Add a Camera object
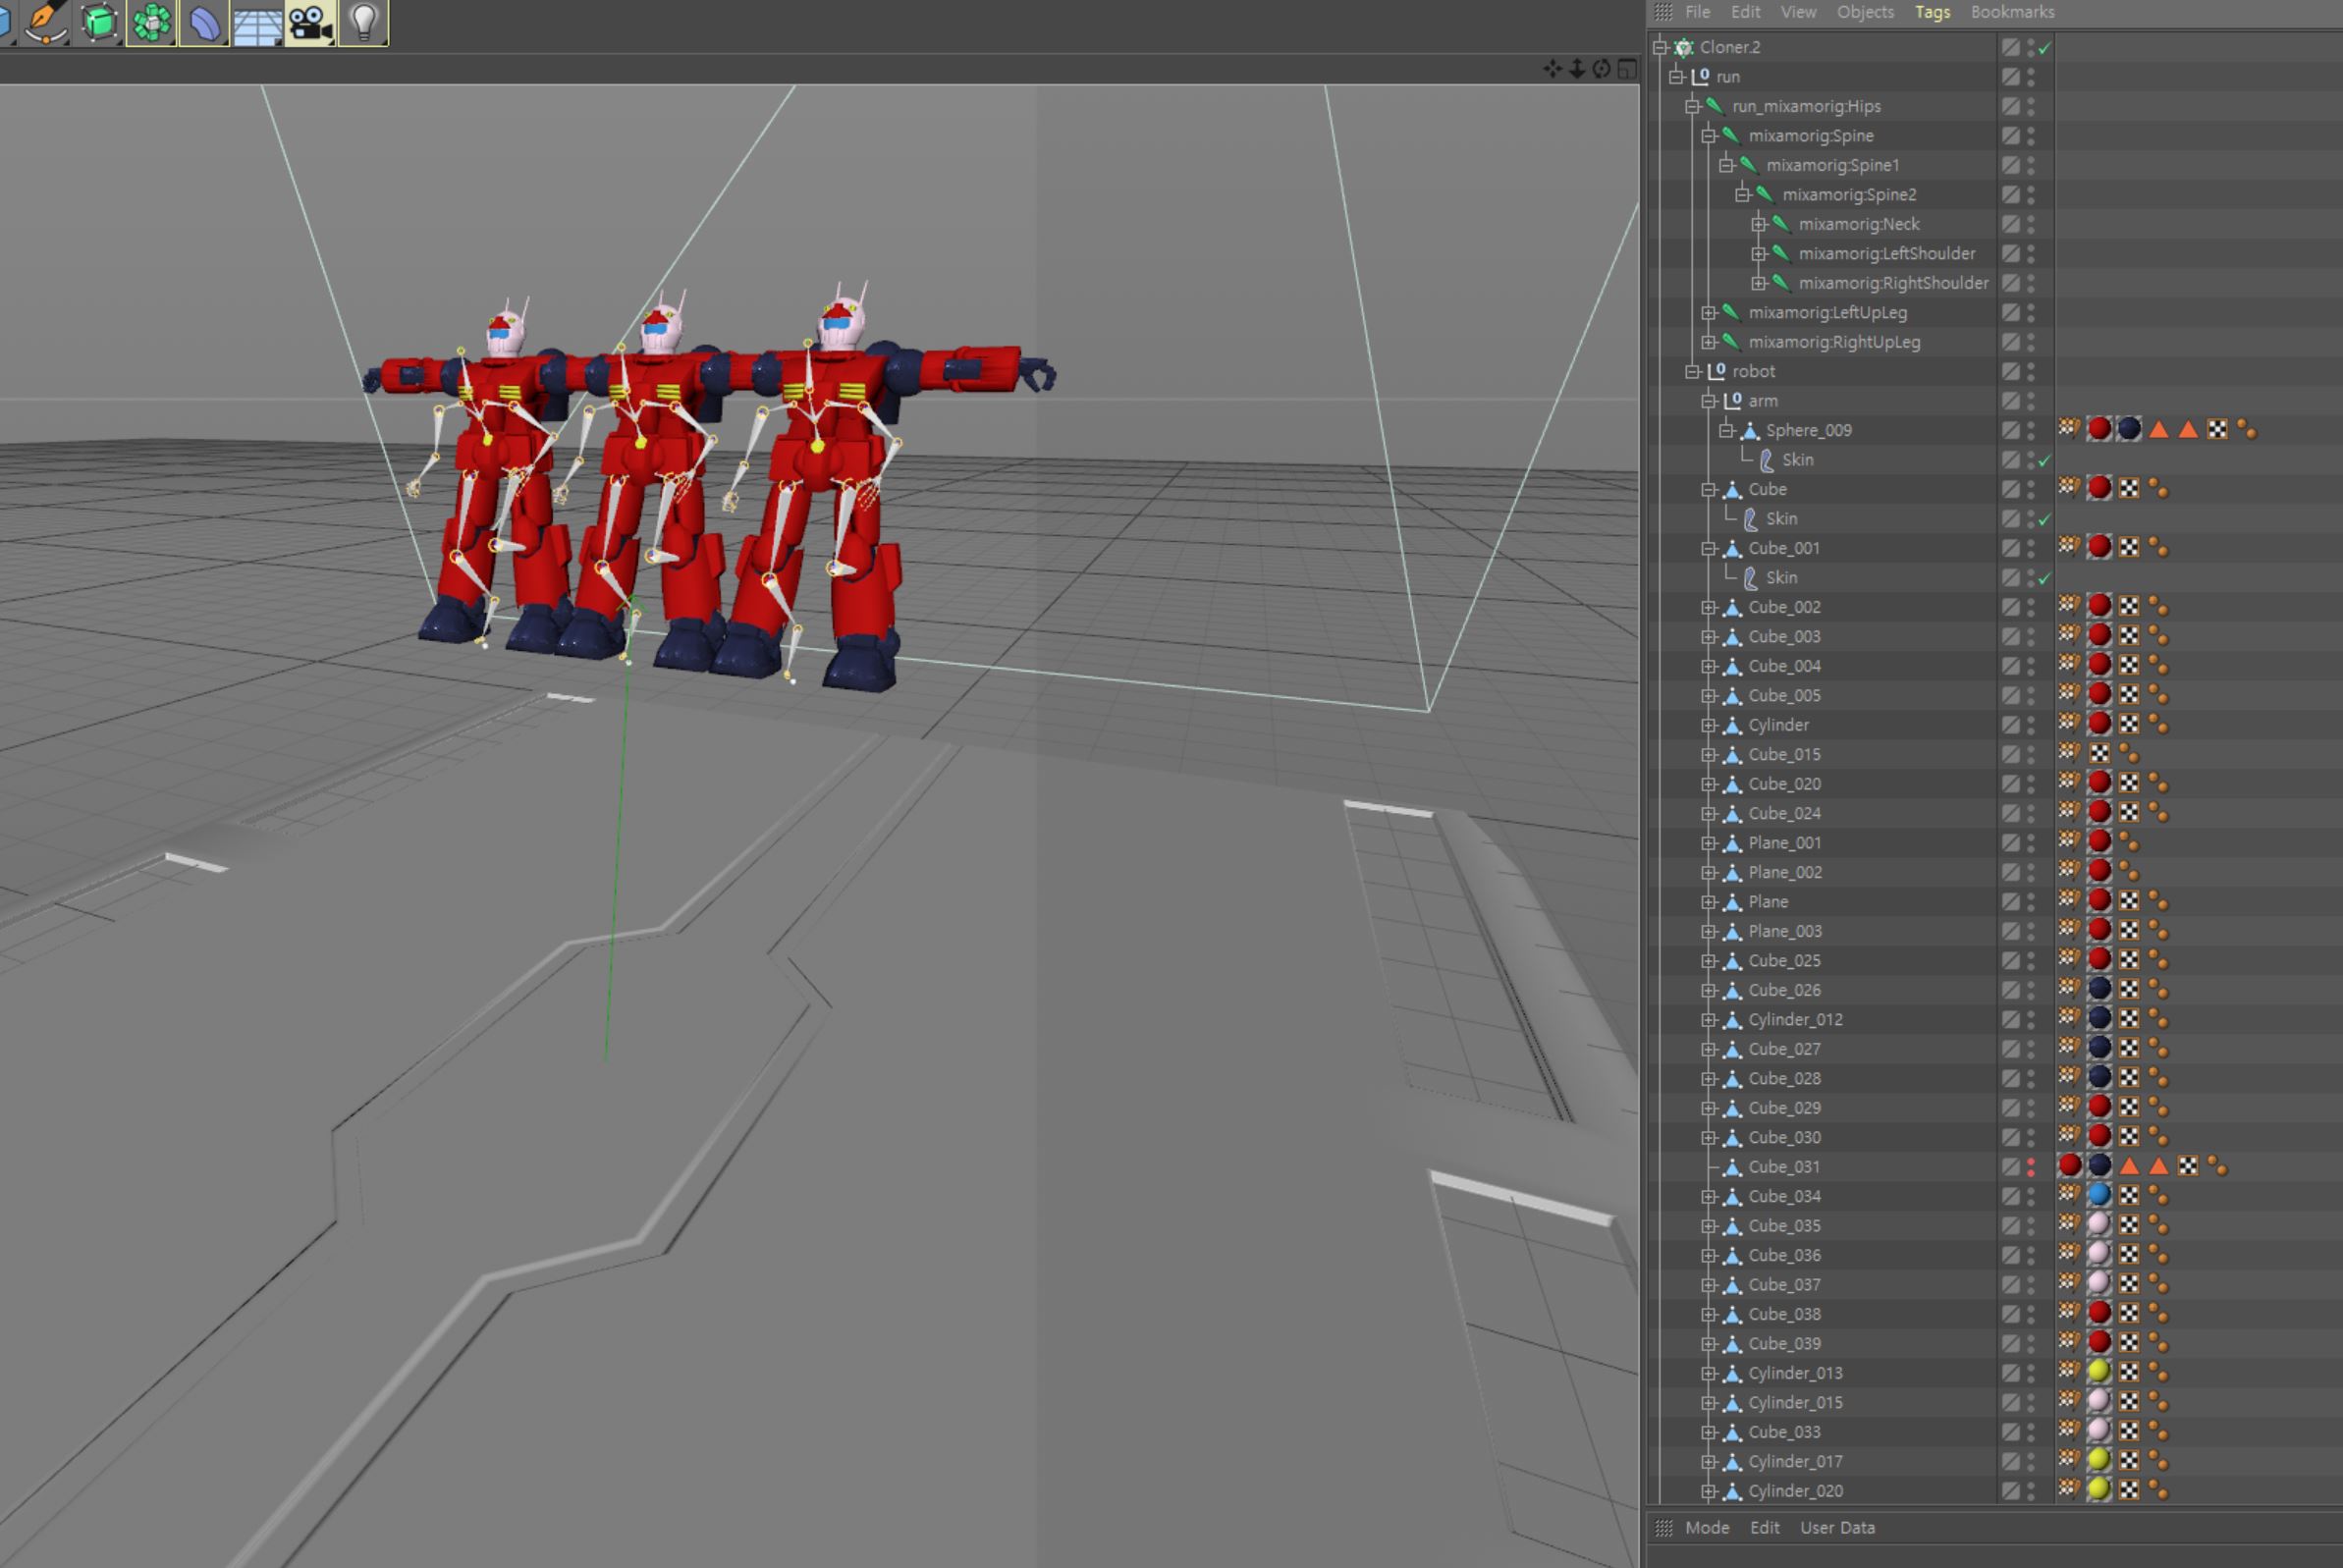This screenshot has height=1568, width=2343. 310,21
